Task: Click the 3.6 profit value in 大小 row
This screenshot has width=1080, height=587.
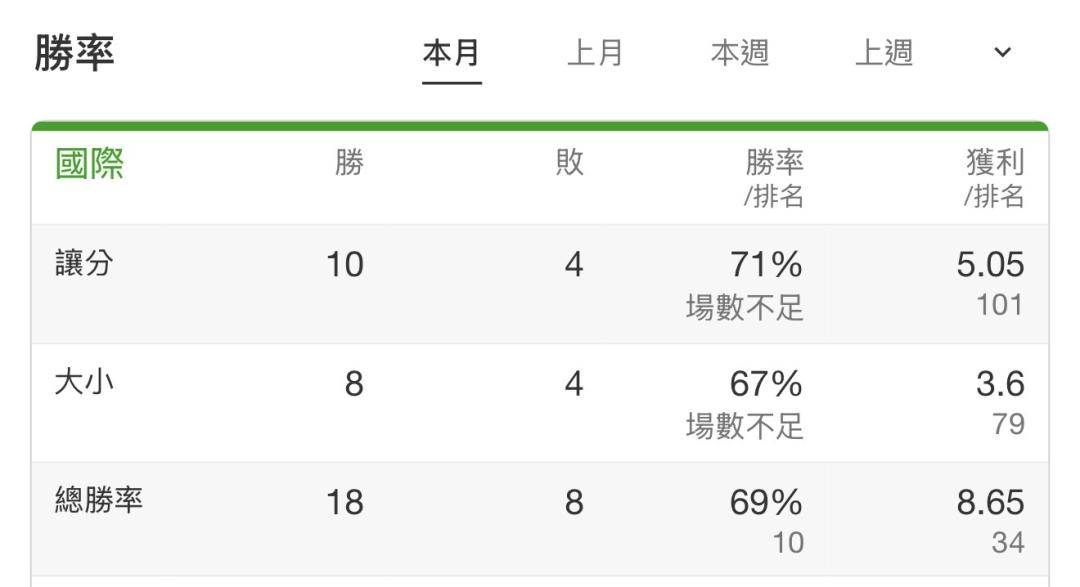Action: (x=1001, y=384)
